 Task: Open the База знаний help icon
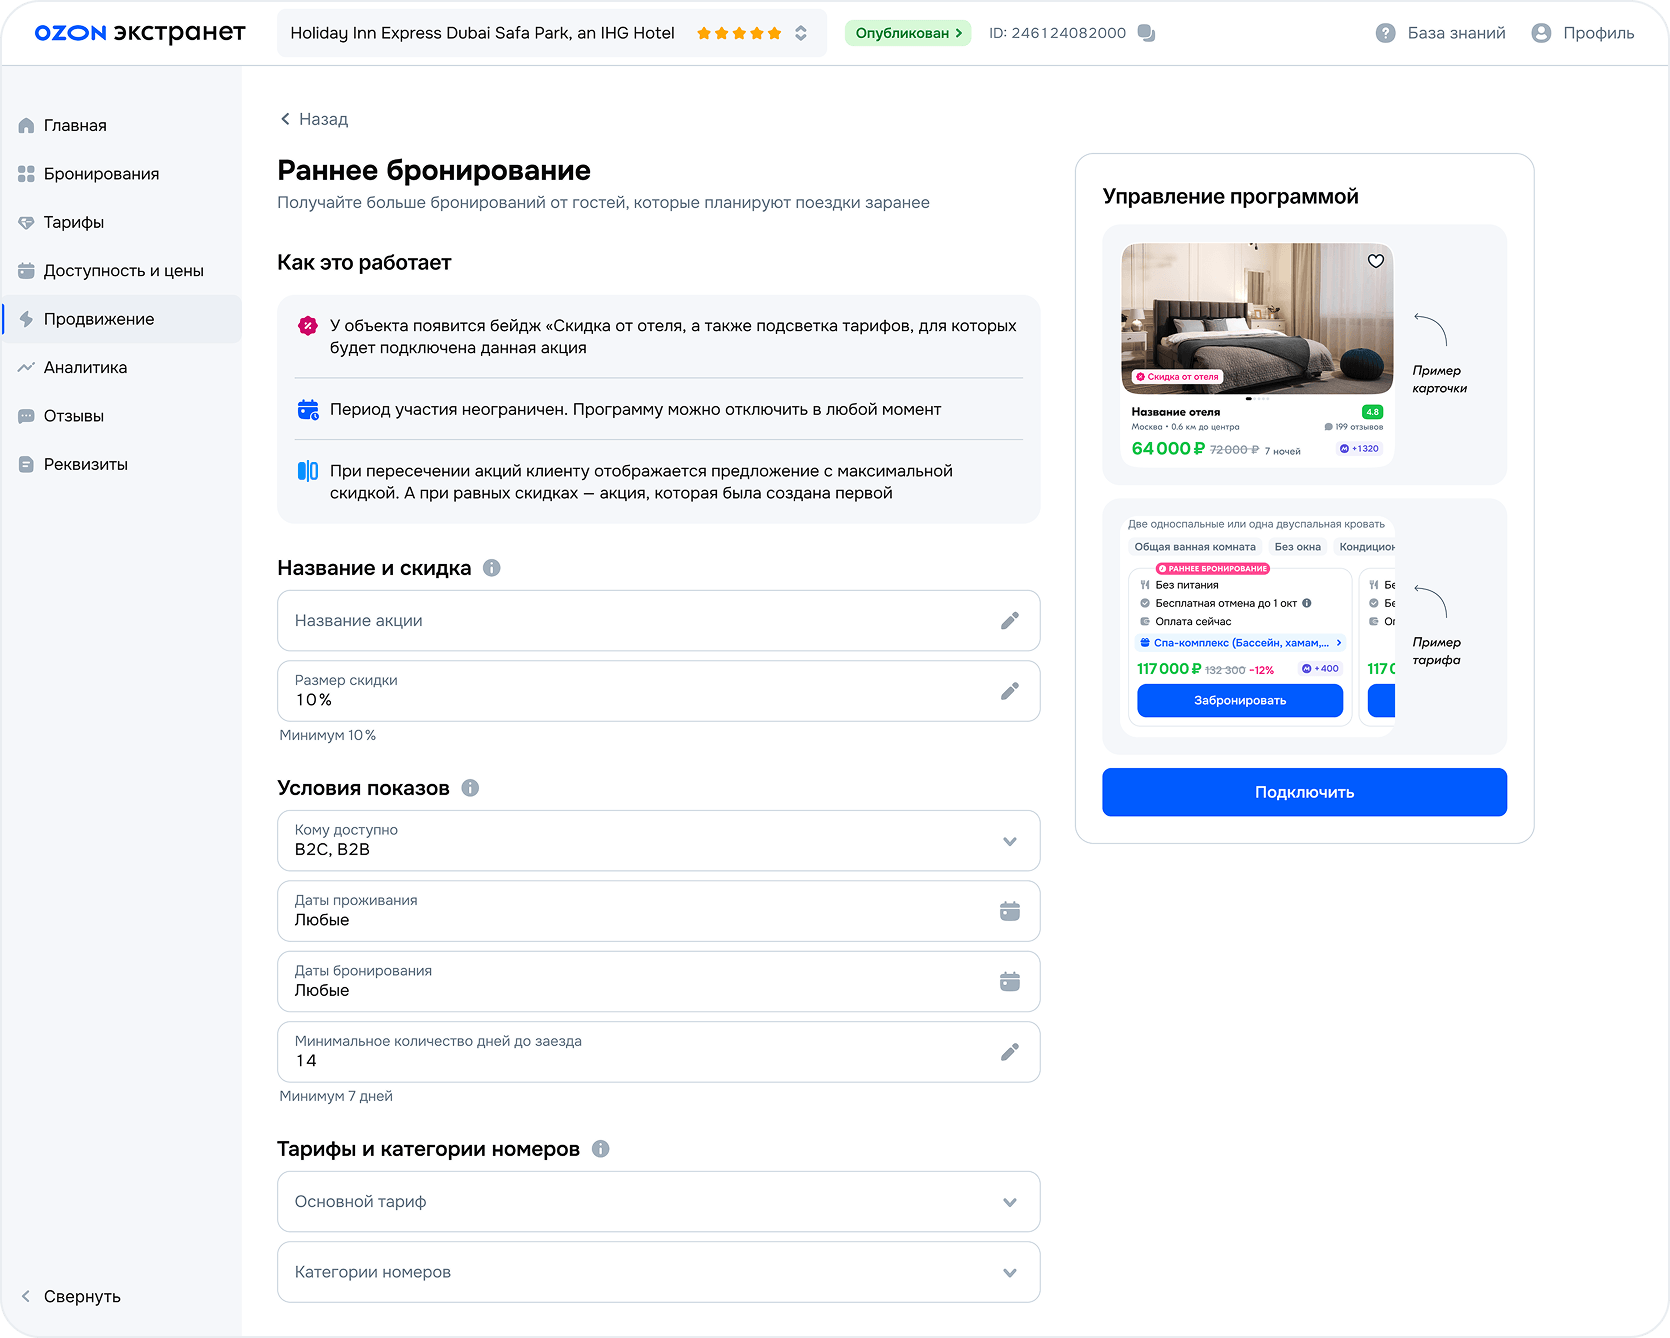[1385, 33]
